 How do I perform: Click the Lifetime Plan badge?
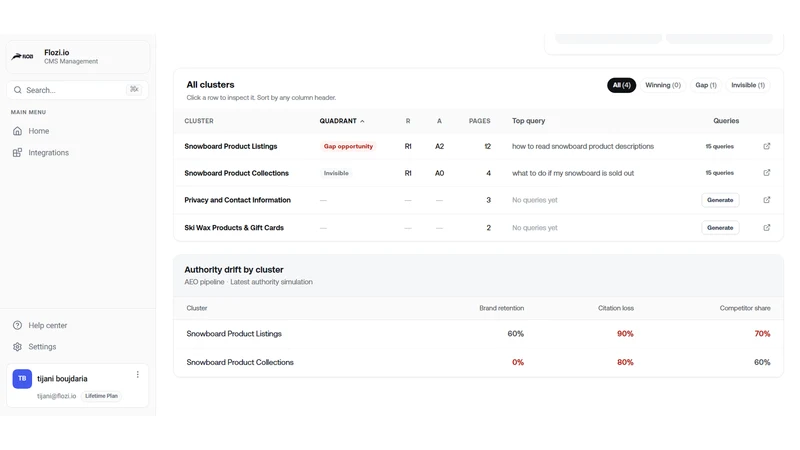click(x=101, y=396)
